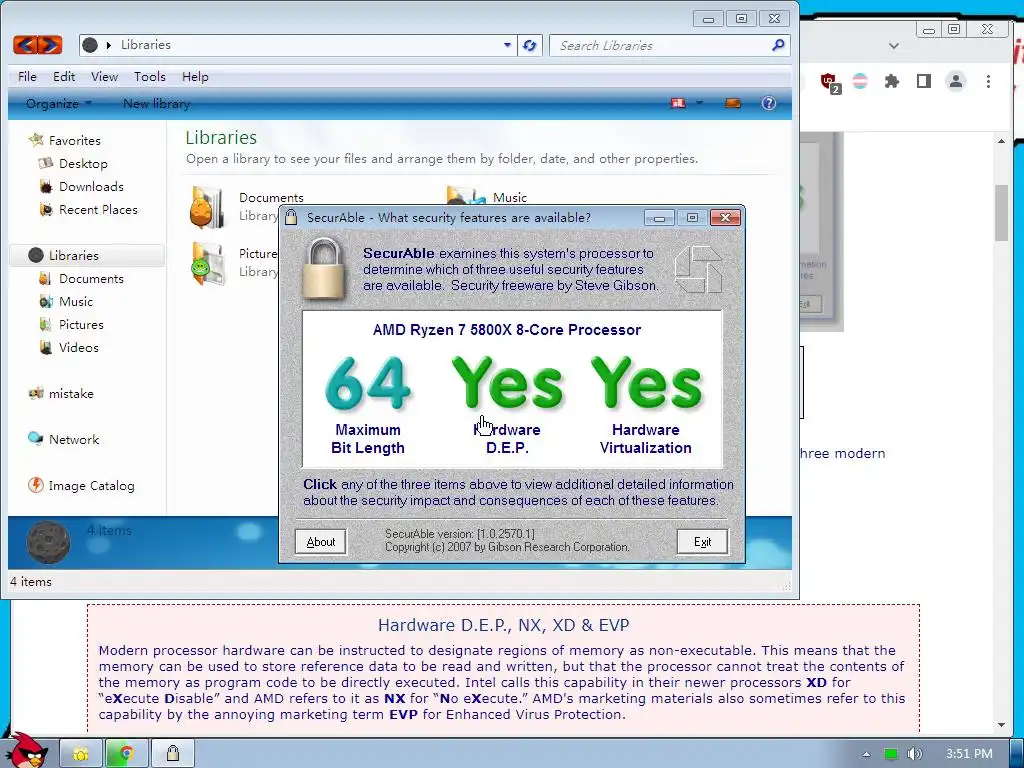This screenshot has width=1024, height=768.
Task: Open view options dropdown arrow in Explorer
Action: point(699,103)
